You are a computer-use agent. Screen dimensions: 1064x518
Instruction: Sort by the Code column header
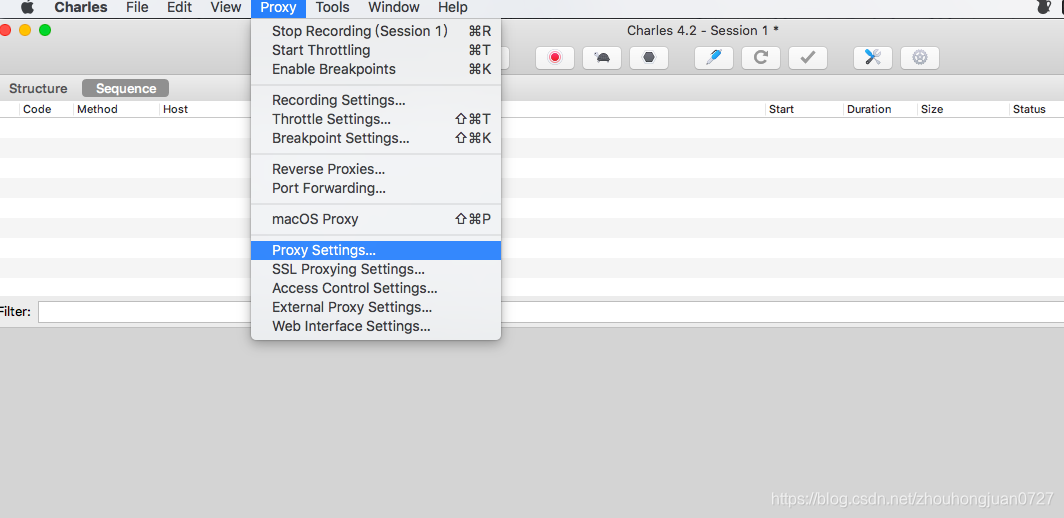[37, 109]
